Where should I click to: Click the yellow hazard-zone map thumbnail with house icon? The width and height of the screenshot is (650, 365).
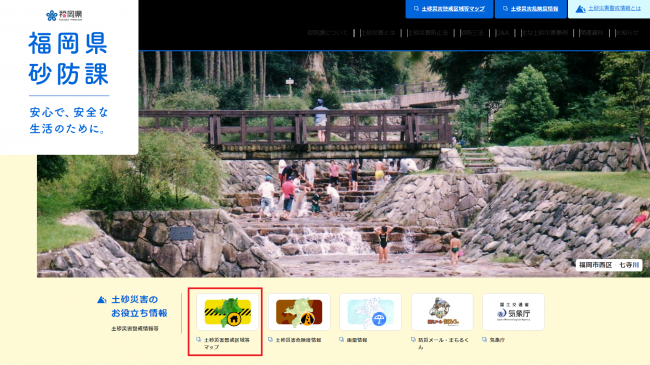227,312
